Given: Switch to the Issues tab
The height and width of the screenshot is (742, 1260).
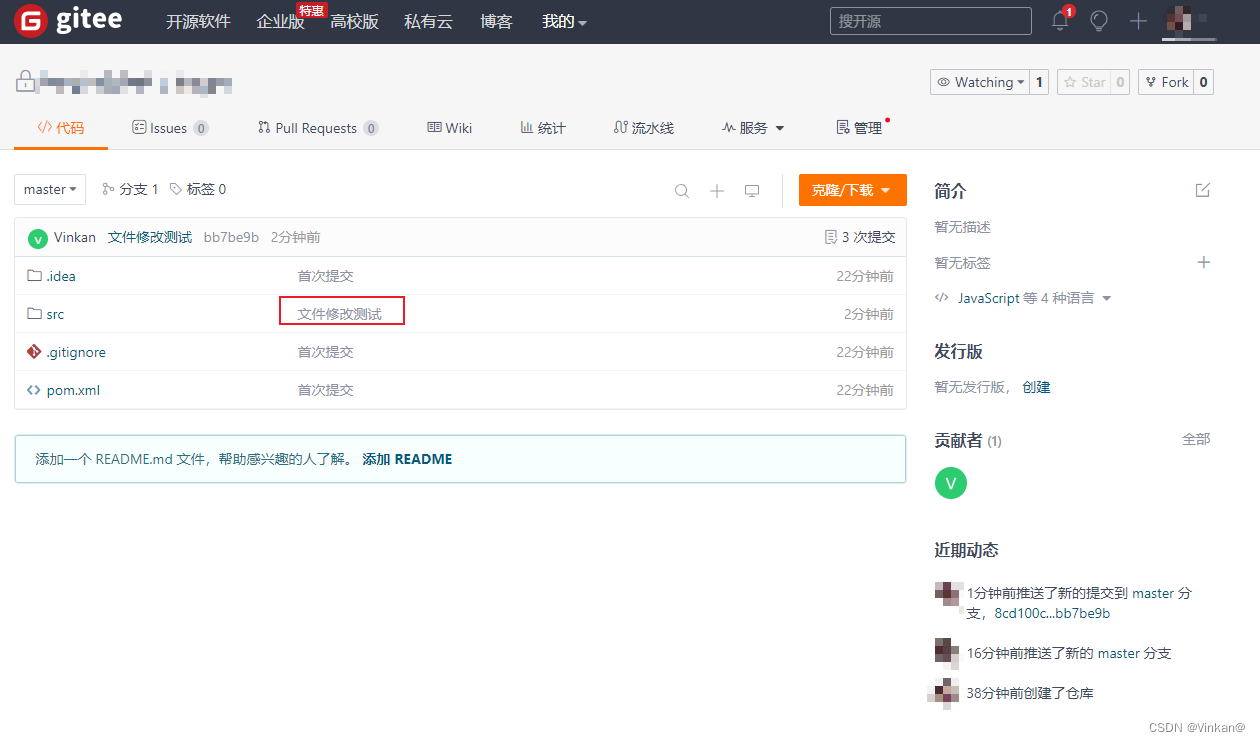Looking at the screenshot, I should point(170,127).
